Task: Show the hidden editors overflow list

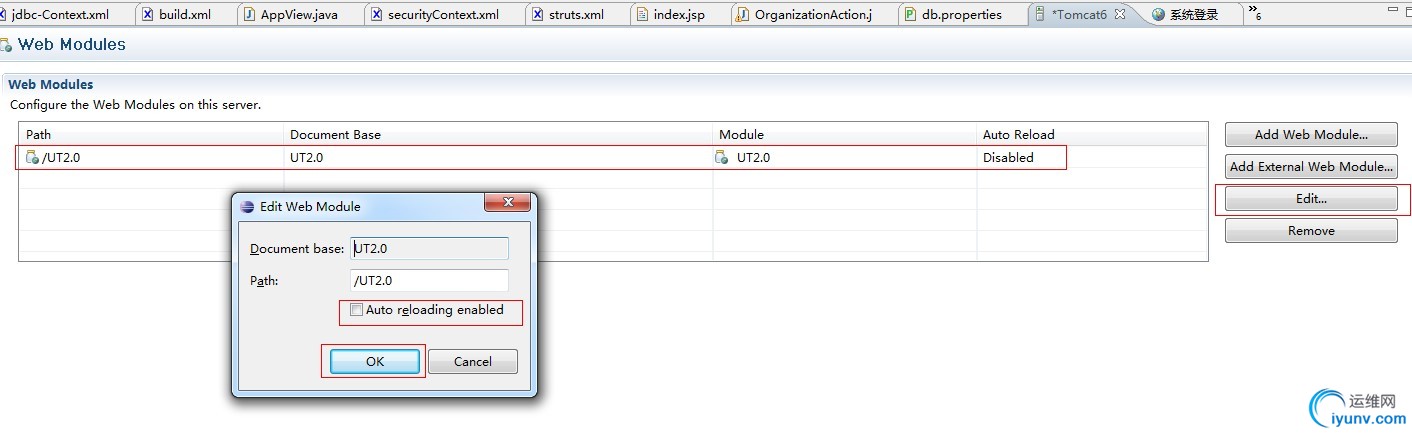Action: click(x=1254, y=13)
